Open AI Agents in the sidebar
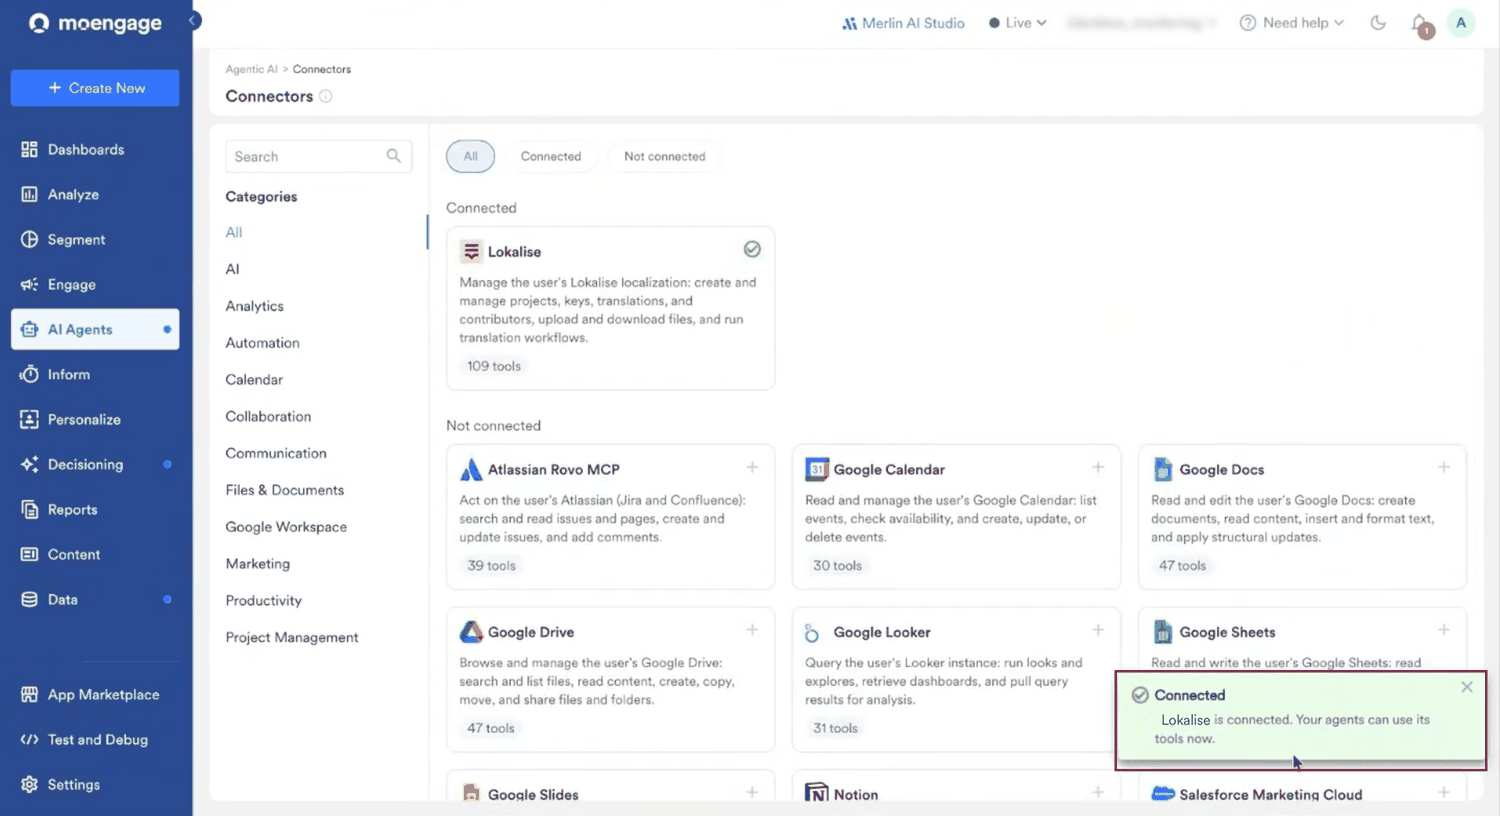The height and width of the screenshot is (816, 1500). 95,330
